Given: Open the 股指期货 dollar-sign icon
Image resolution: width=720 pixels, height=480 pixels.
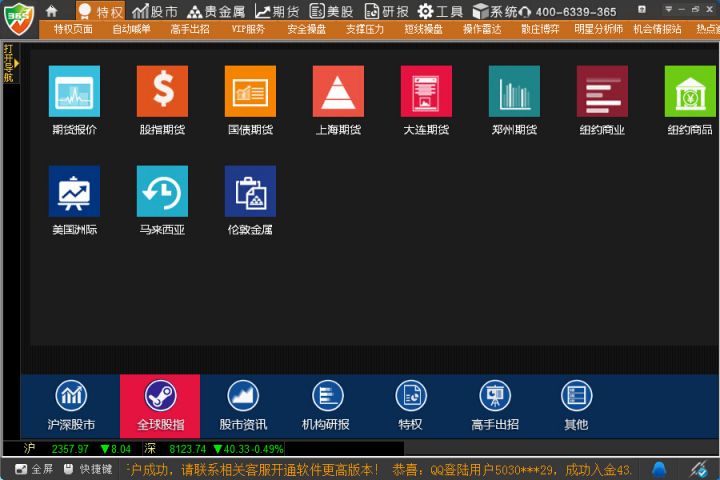Looking at the screenshot, I should (162, 92).
